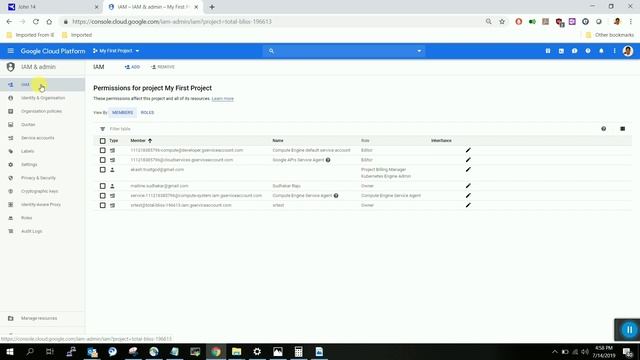
Task: Edit the srtest owner member
Action: point(468,205)
